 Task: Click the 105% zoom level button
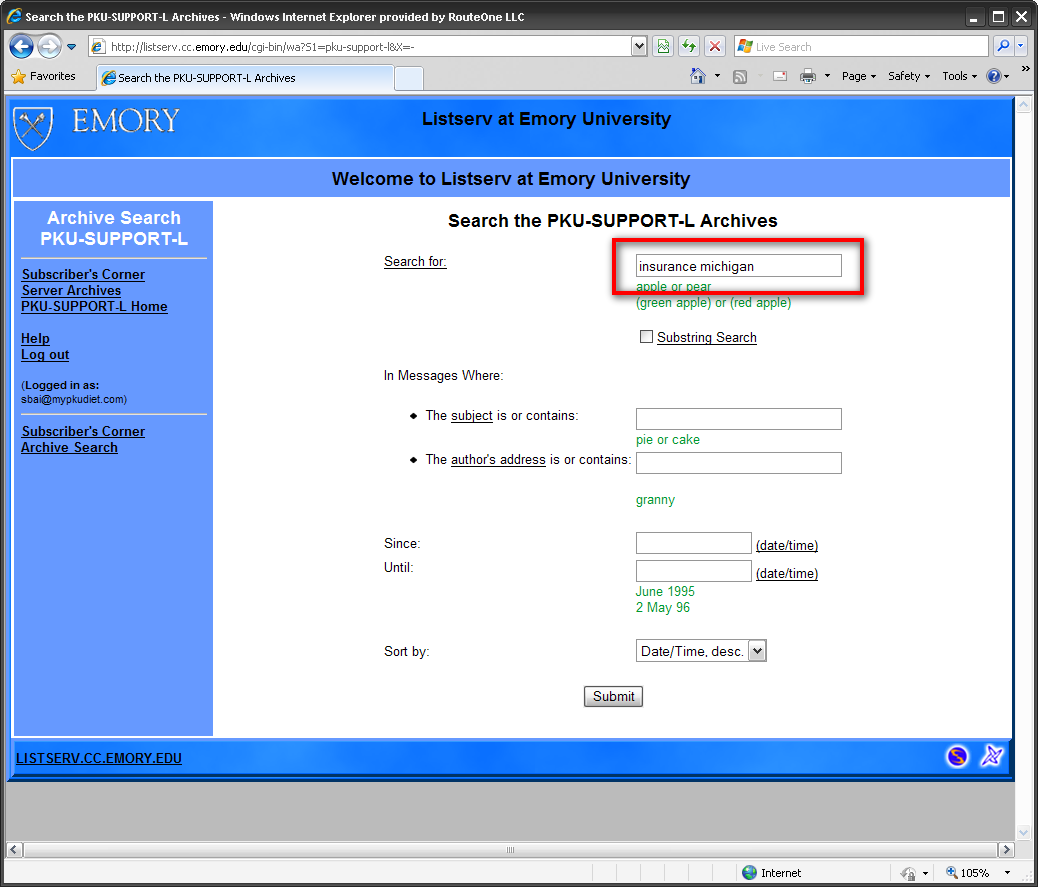coord(968,872)
